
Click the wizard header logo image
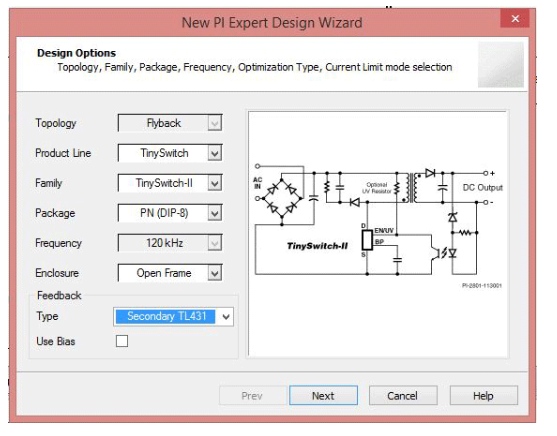point(501,64)
